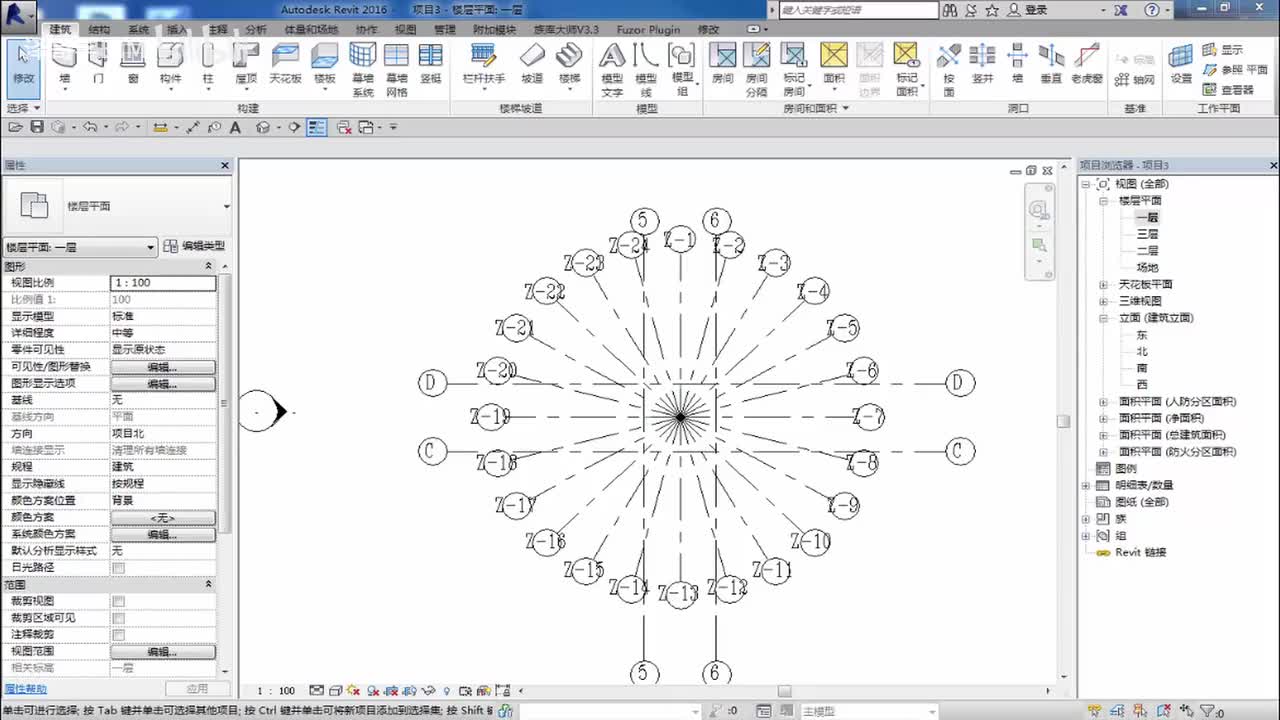Expand the 三维视图 tree node

(1103, 301)
